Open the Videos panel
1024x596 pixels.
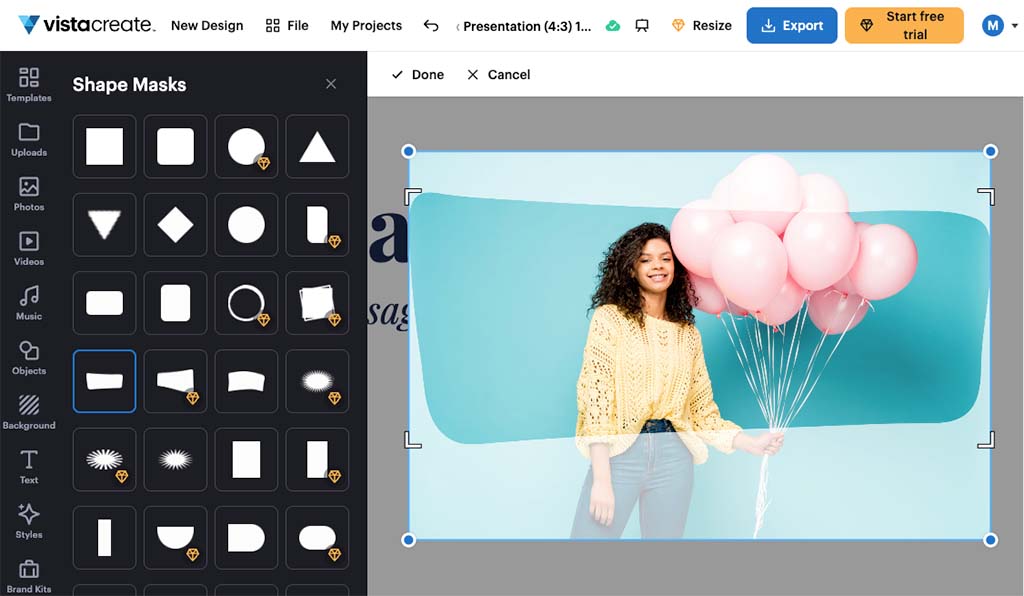coord(29,249)
